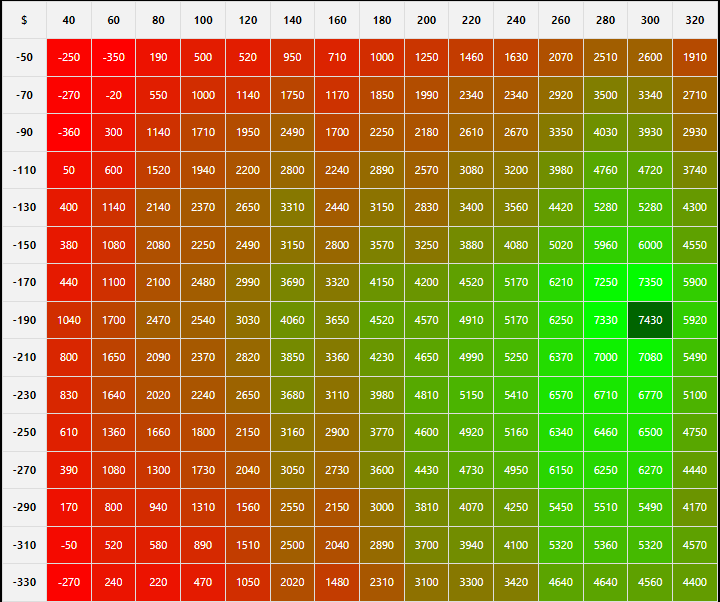The width and height of the screenshot is (720, 602).
Task: Select the cell showing 1910
Action: tap(695, 57)
